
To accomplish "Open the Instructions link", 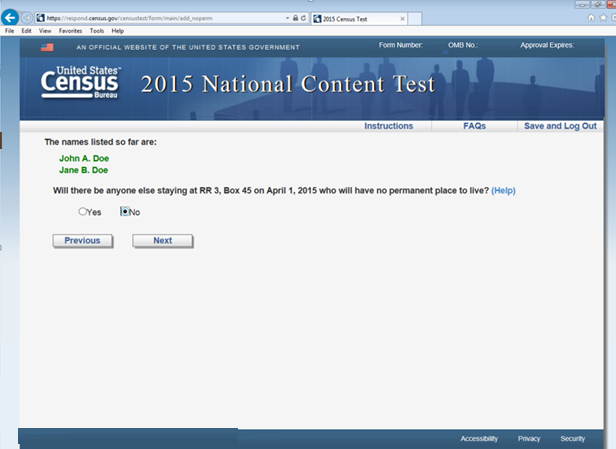I will click(389, 126).
